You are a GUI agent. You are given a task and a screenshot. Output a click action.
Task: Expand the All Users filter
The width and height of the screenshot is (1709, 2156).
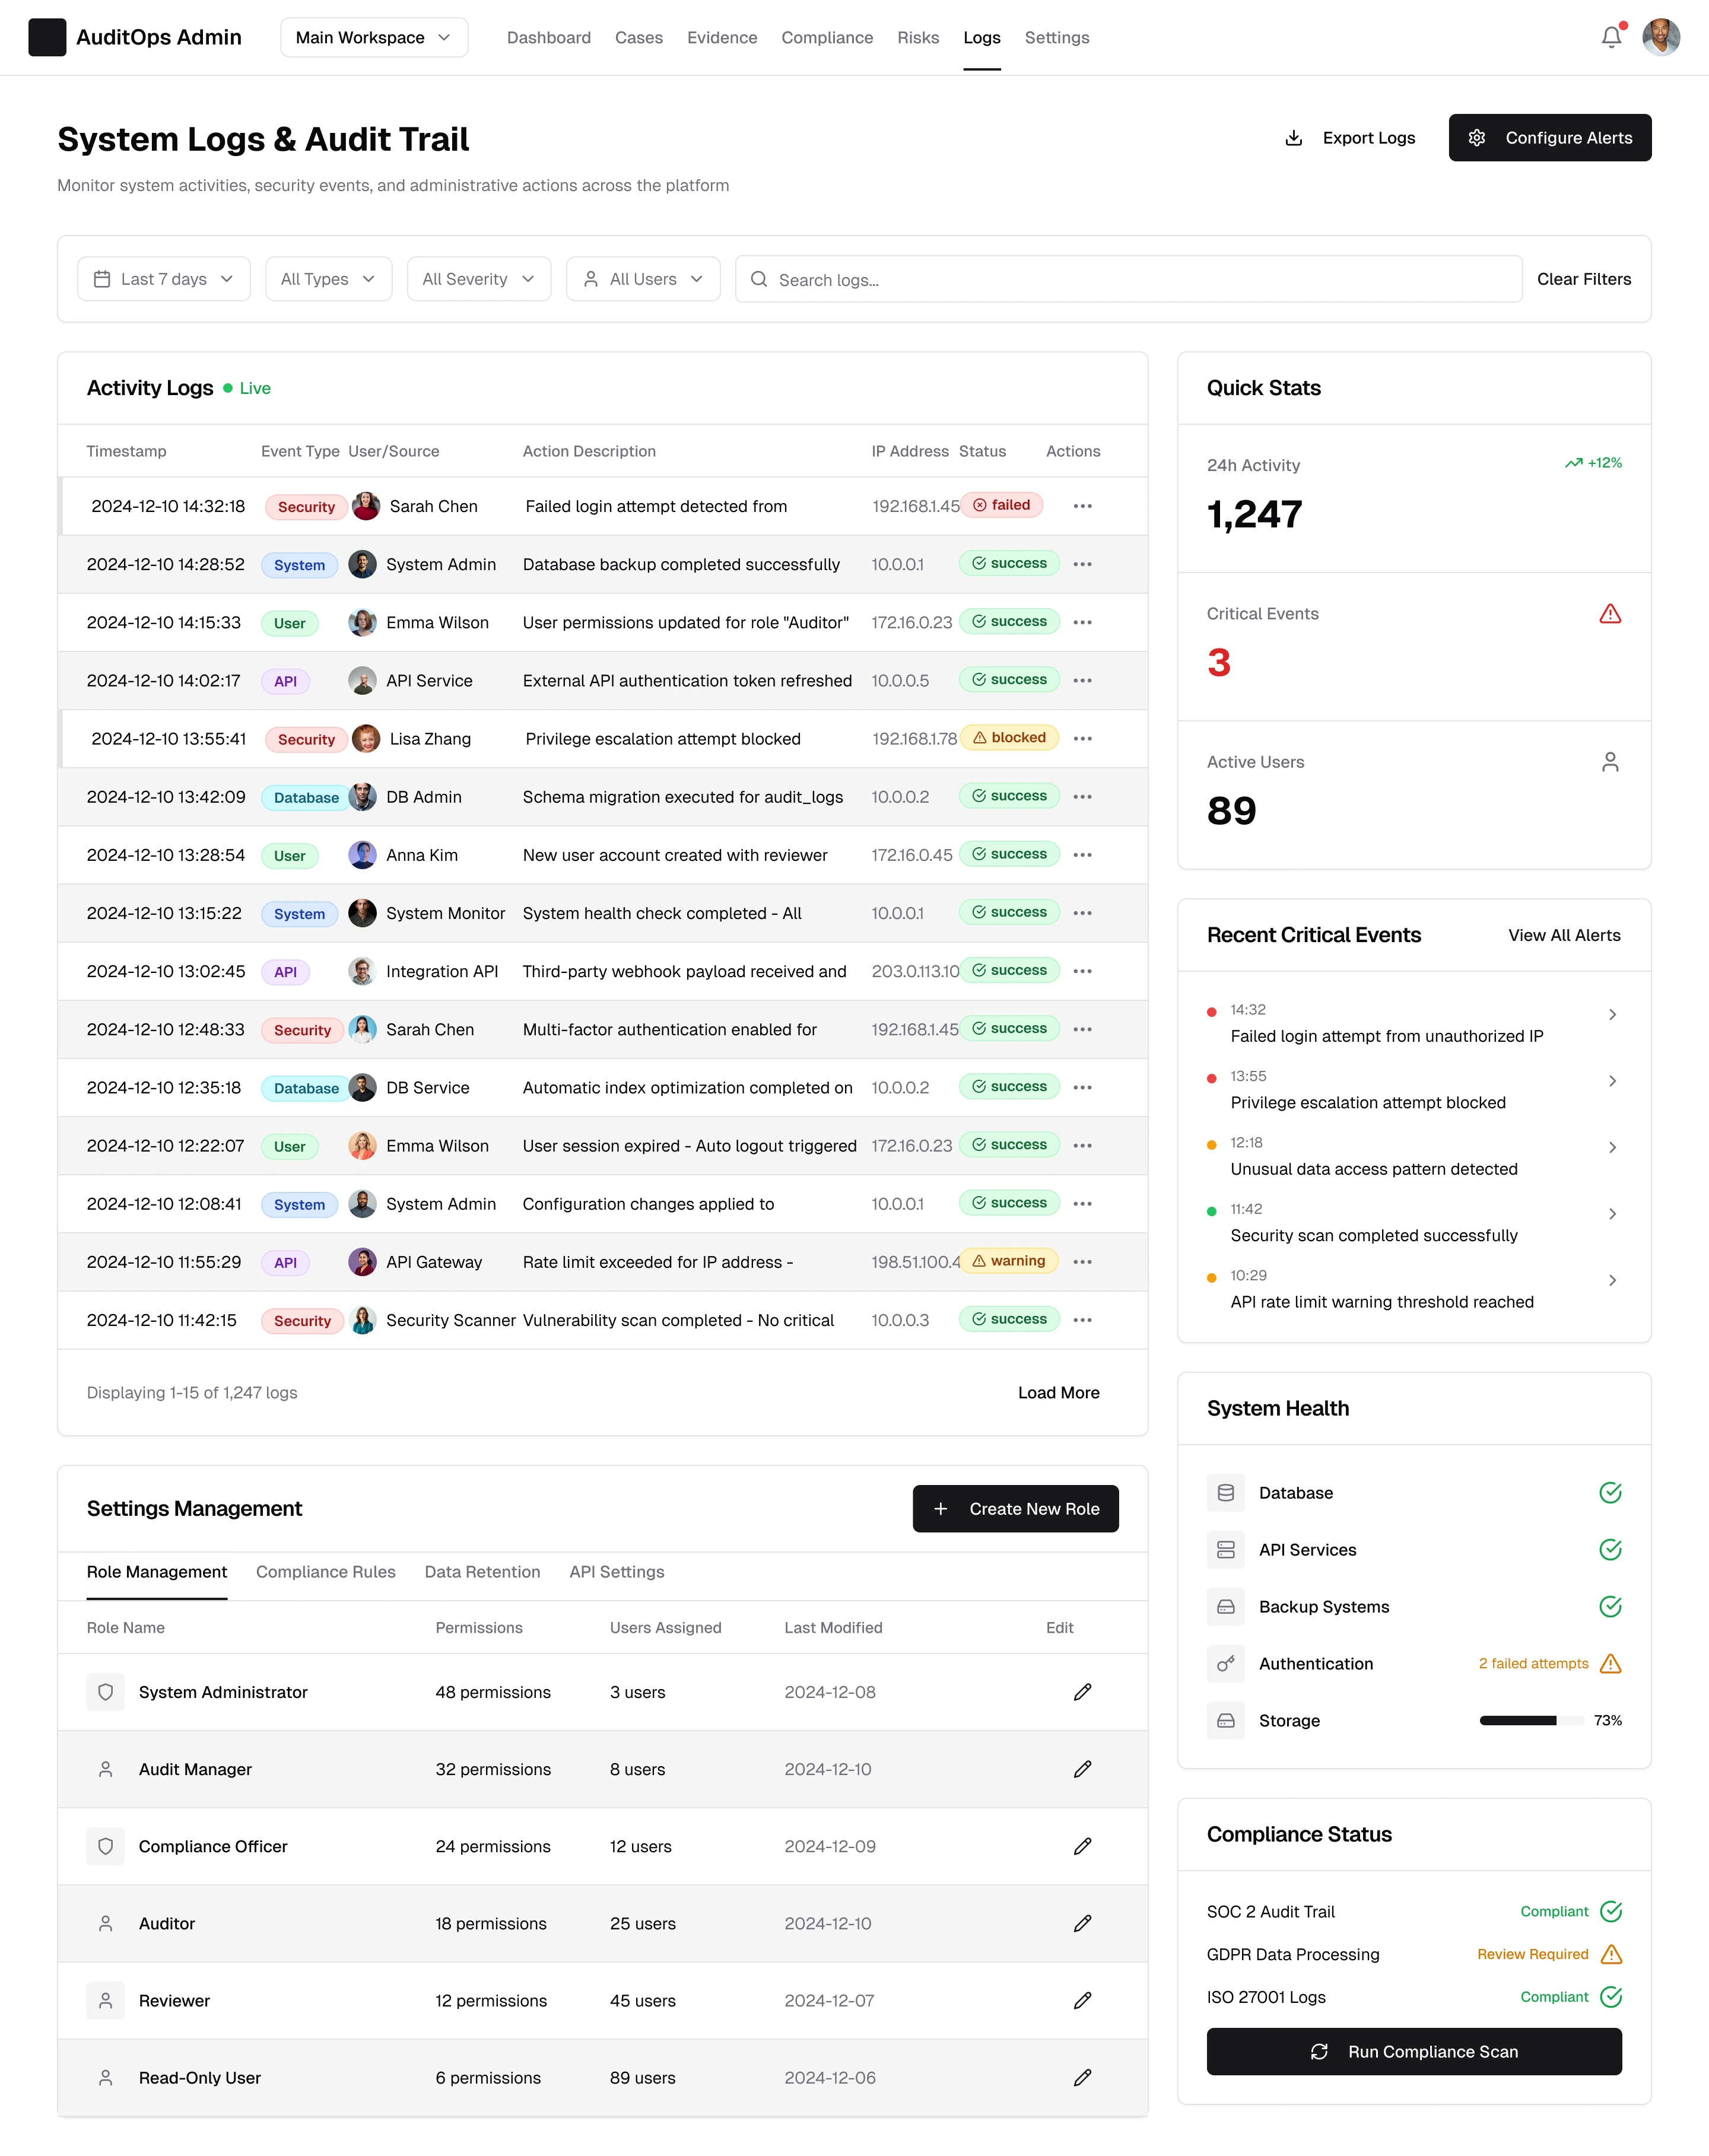point(642,279)
